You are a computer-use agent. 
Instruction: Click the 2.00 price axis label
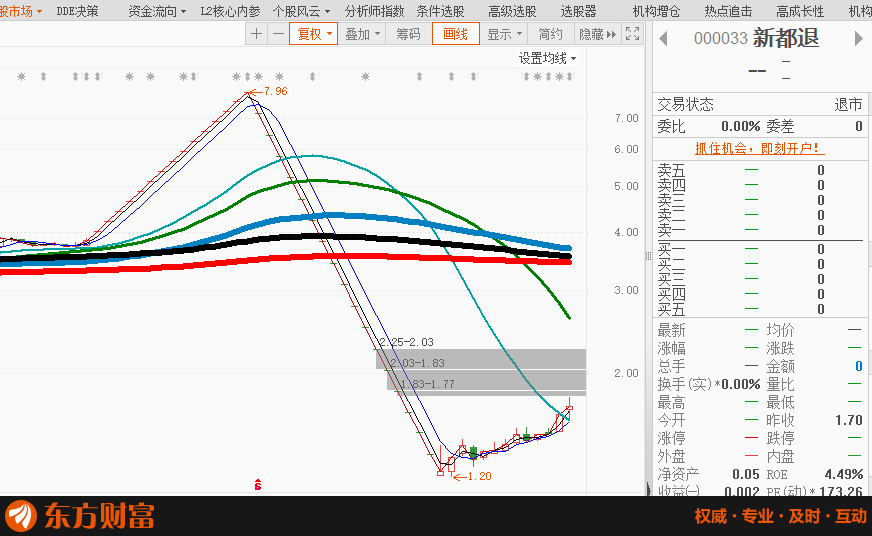pos(626,373)
